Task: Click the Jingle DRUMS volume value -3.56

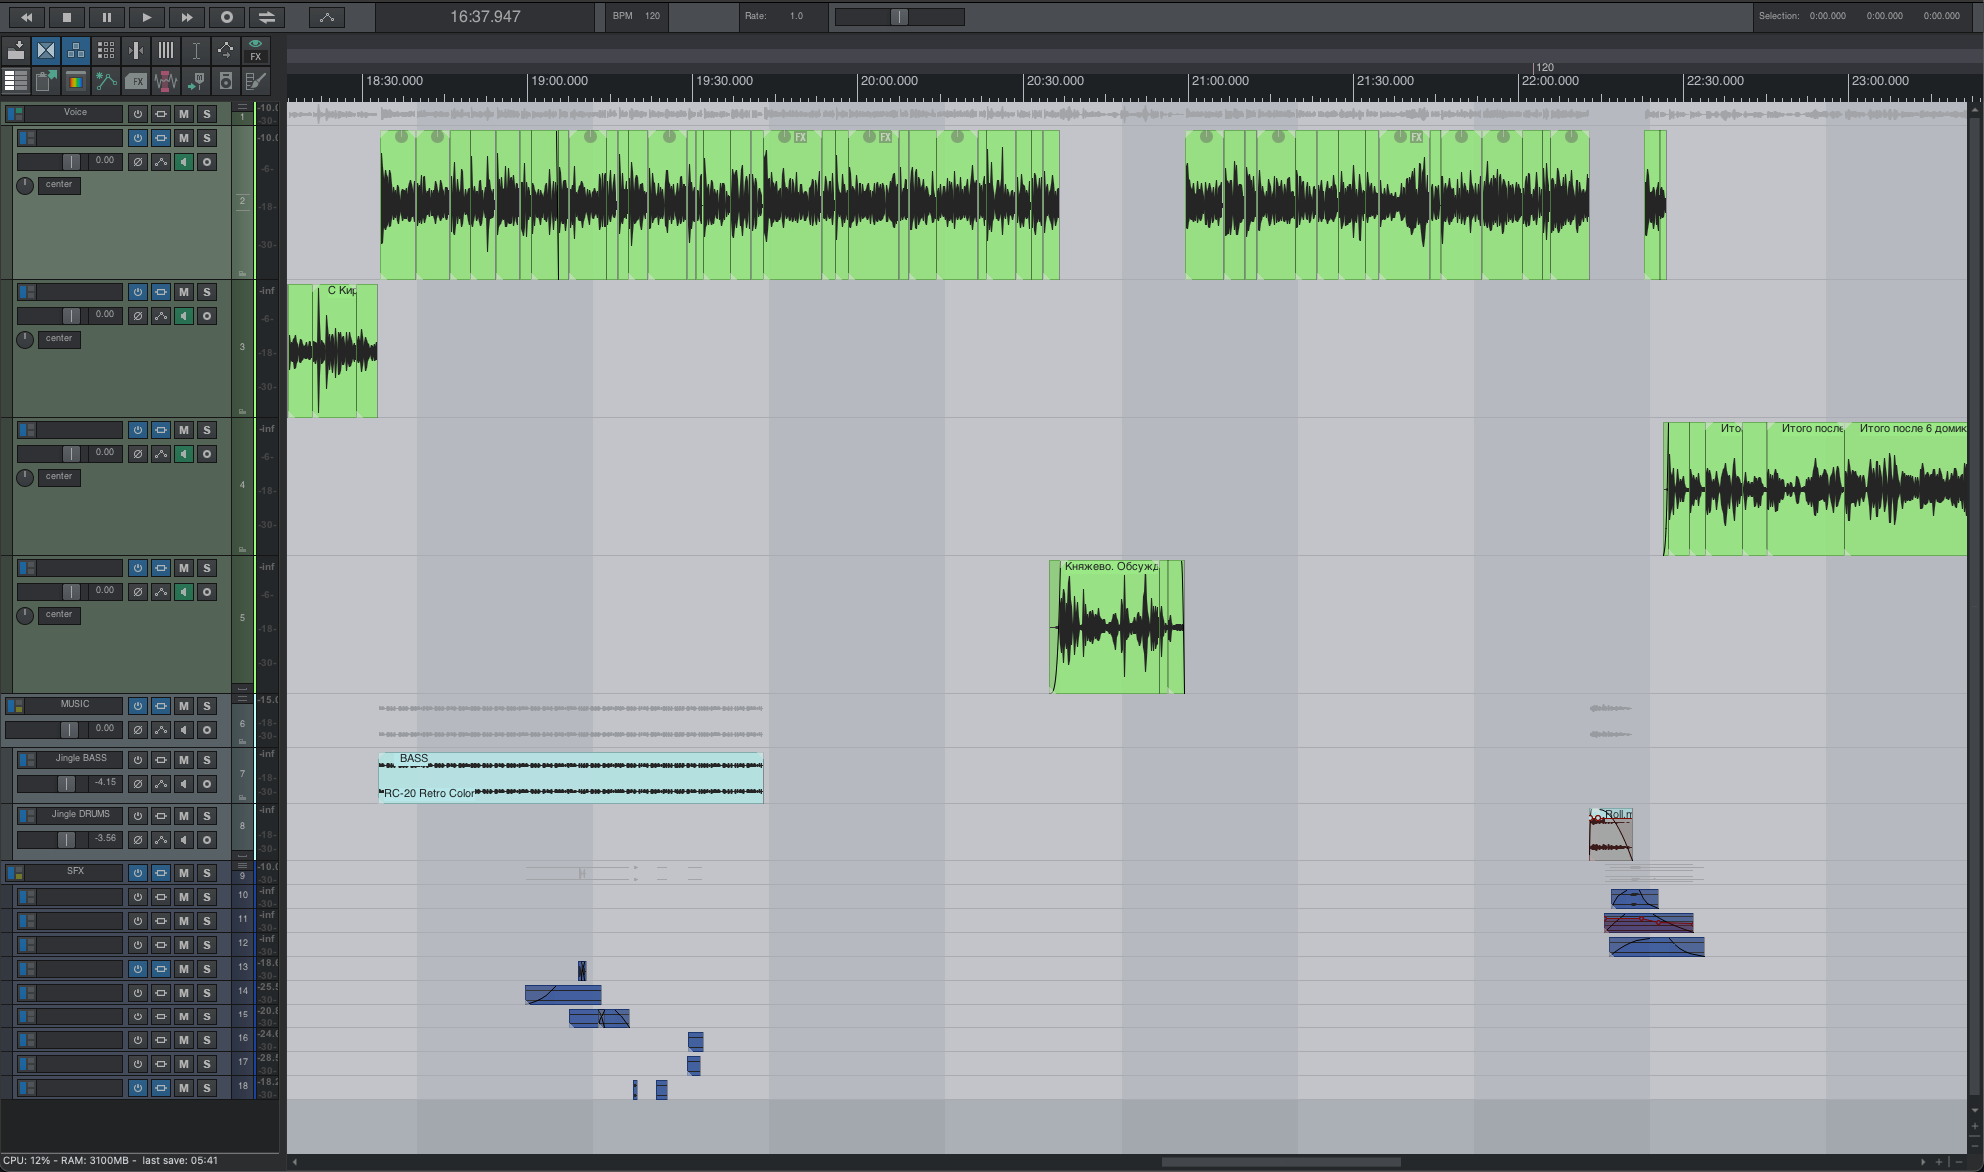Action: tap(105, 839)
